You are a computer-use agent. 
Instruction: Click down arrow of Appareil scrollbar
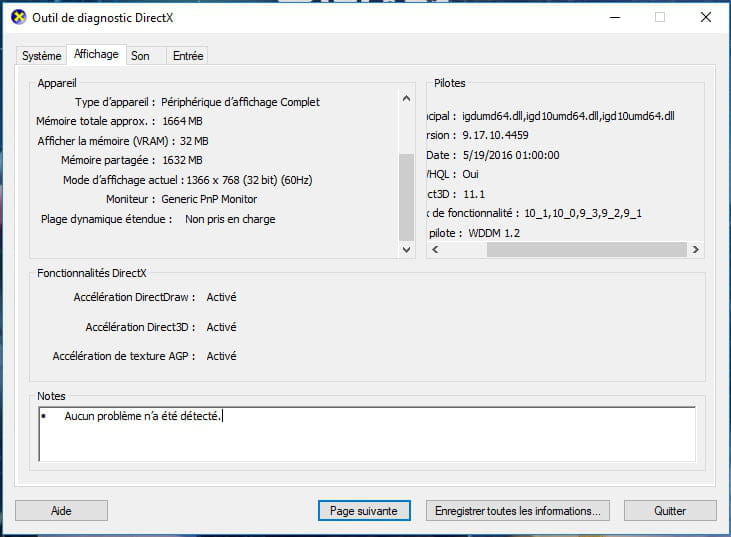(407, 249)
